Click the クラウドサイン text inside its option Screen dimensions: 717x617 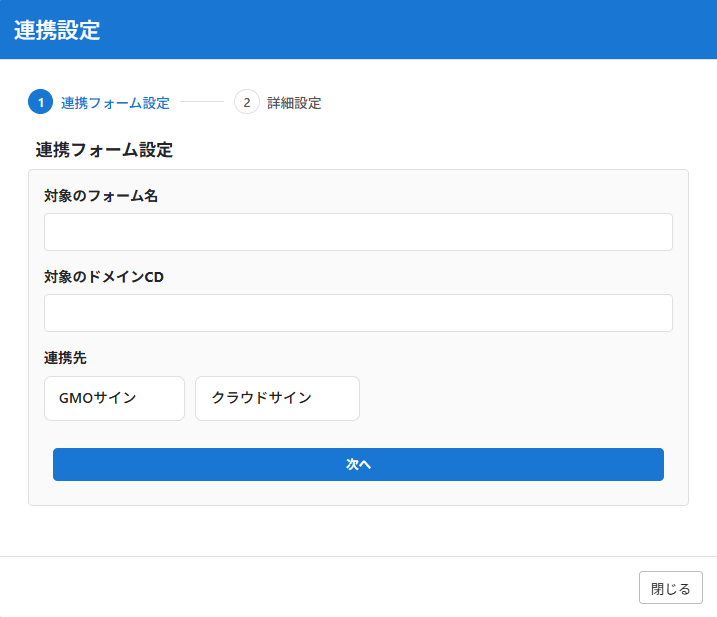click(x=262, y=397)
